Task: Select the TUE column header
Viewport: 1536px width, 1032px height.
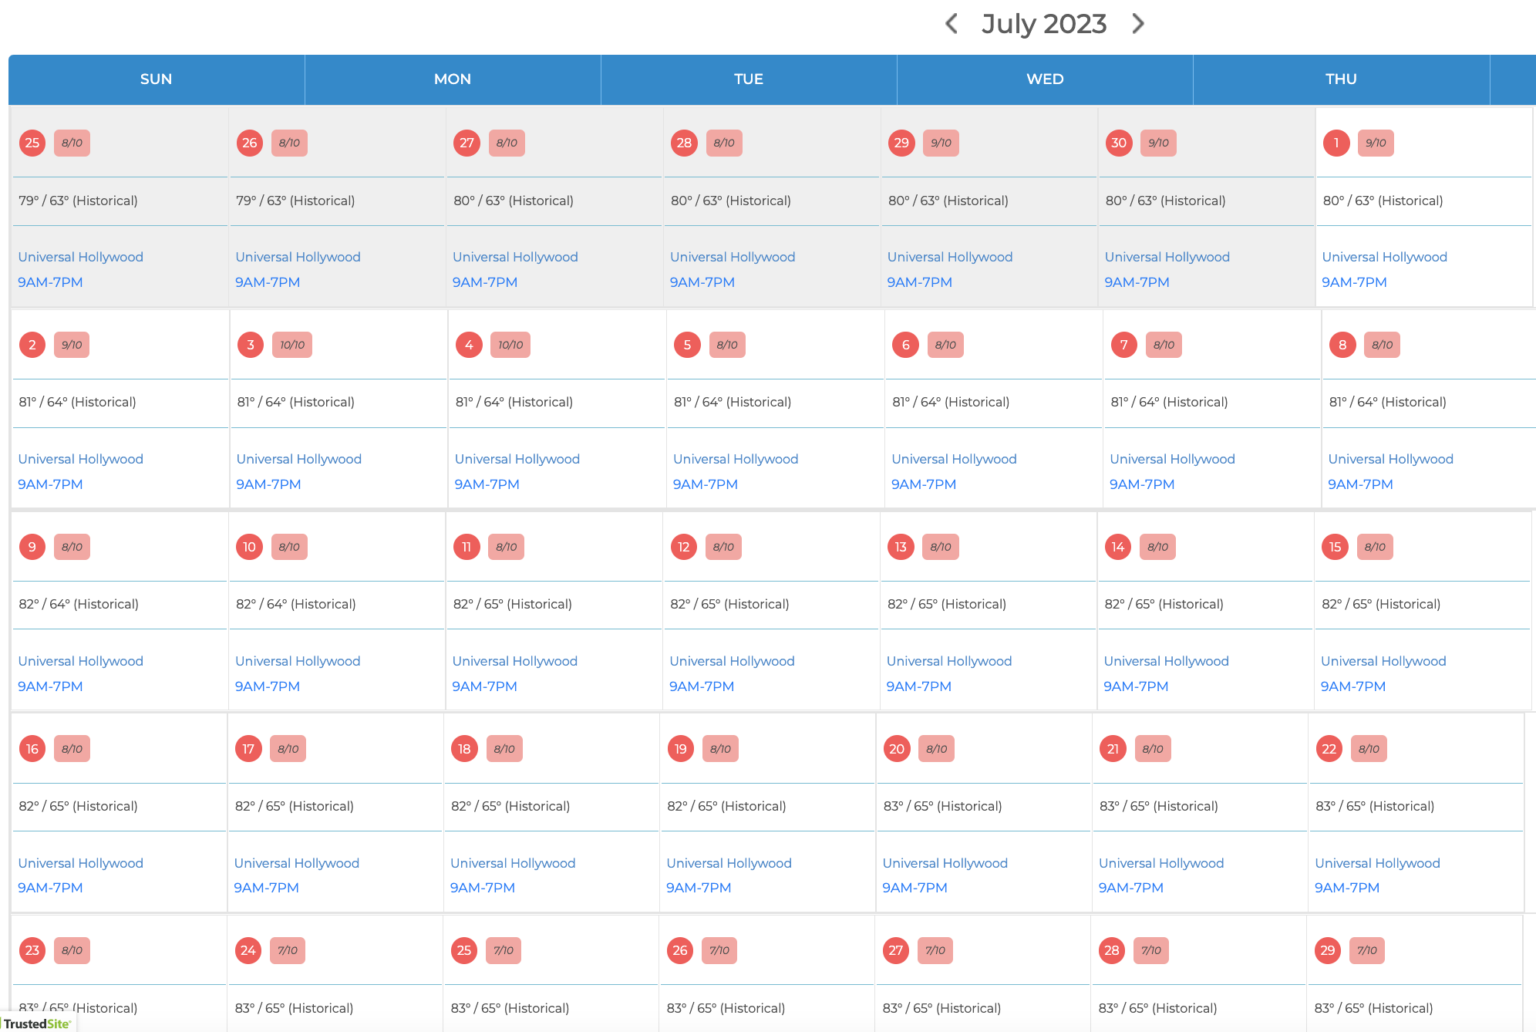Action: pos(748,79)
